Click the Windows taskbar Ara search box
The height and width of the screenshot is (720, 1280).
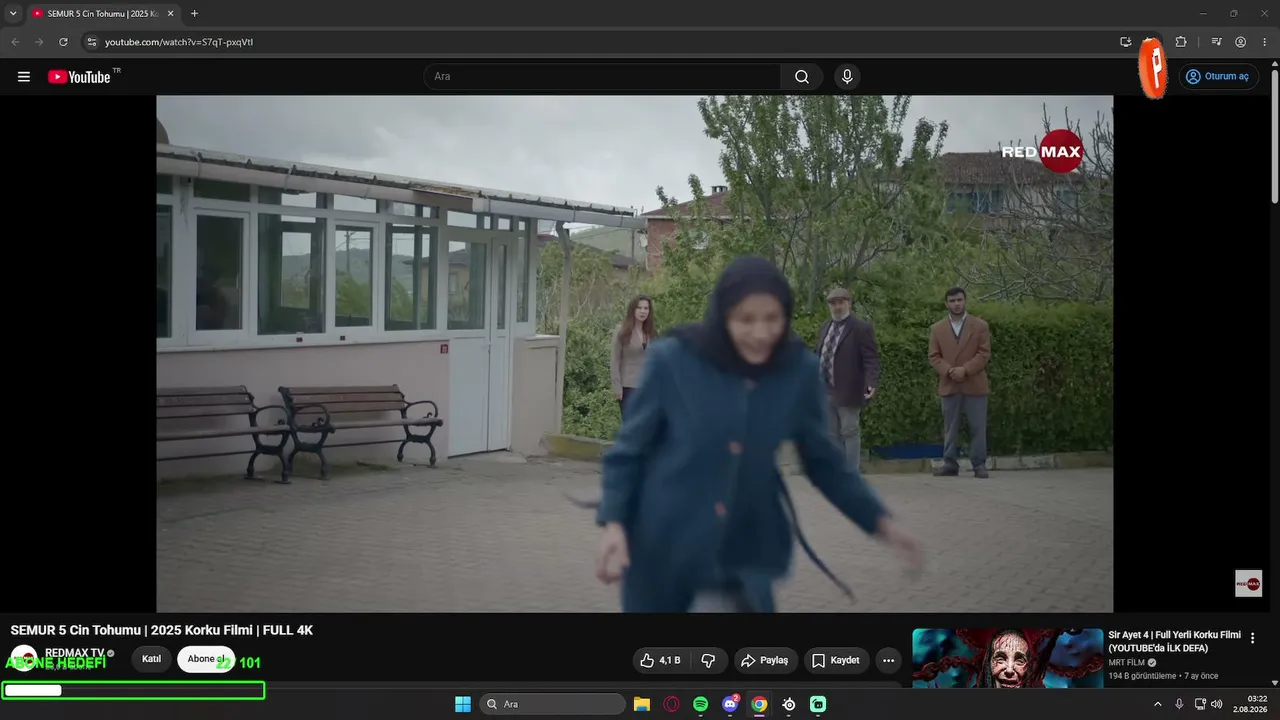[553, 704]
